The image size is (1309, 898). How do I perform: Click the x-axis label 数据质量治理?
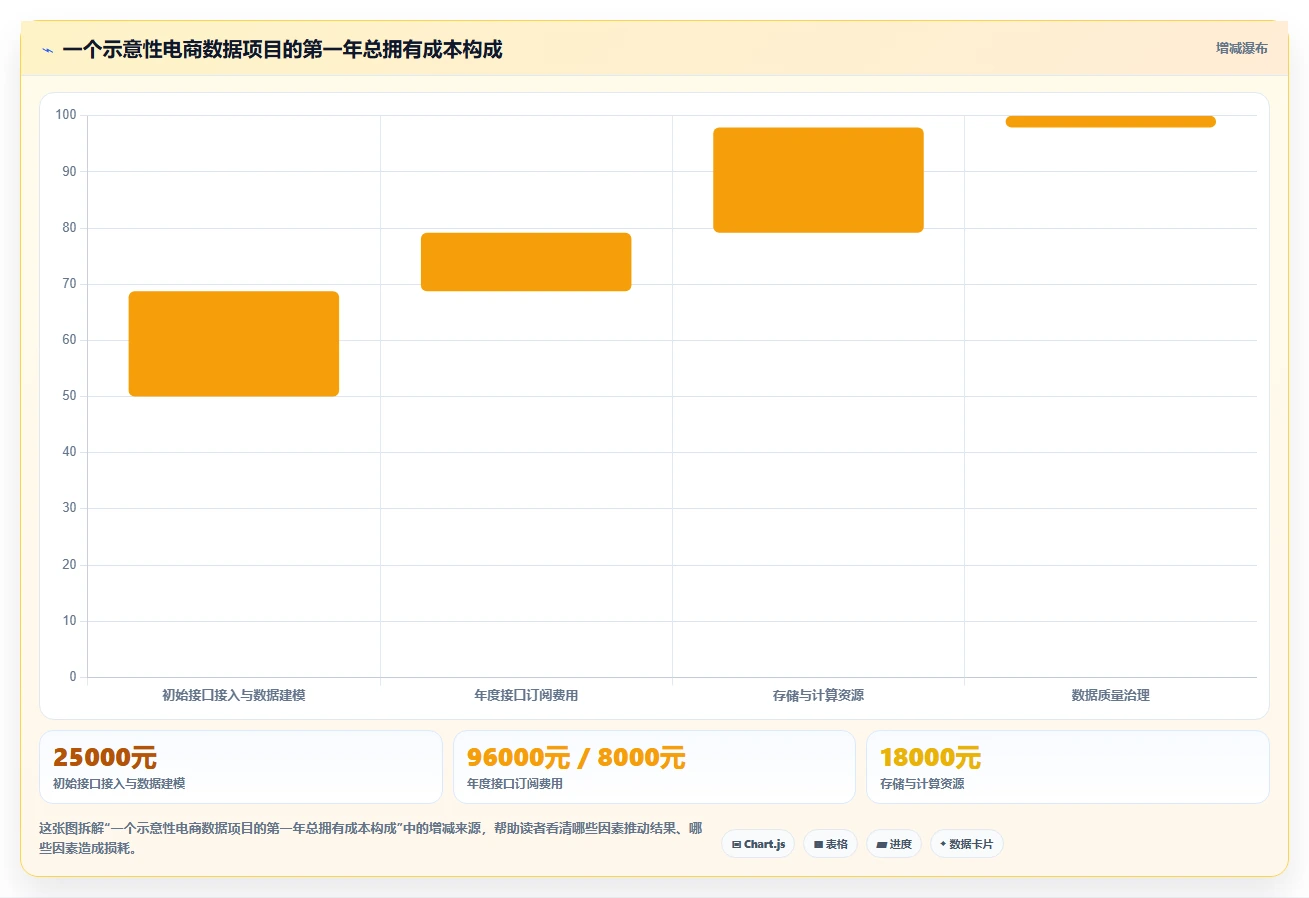pyautogui.click(x=1110, y=695)
